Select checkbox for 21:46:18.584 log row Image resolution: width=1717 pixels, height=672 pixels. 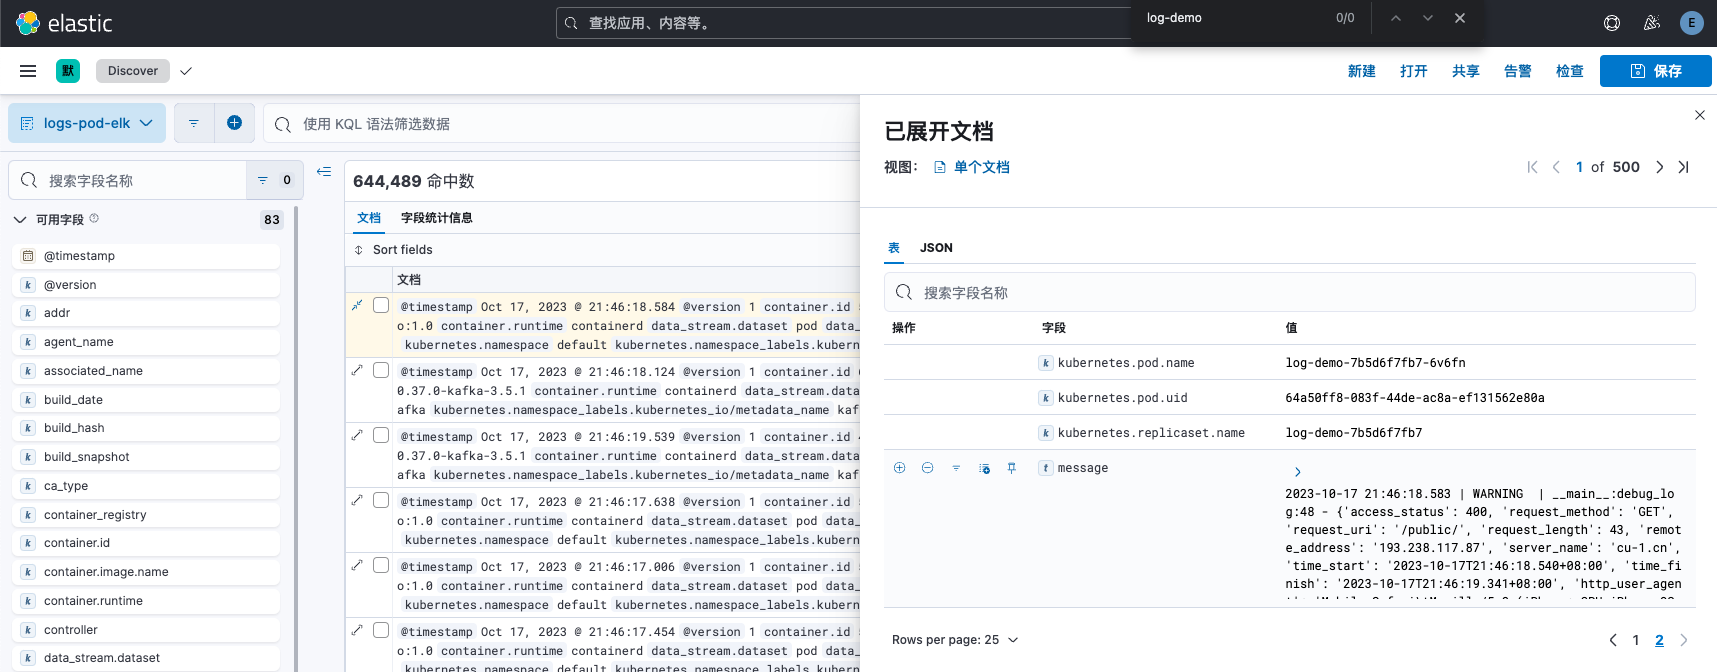(381, 306)
